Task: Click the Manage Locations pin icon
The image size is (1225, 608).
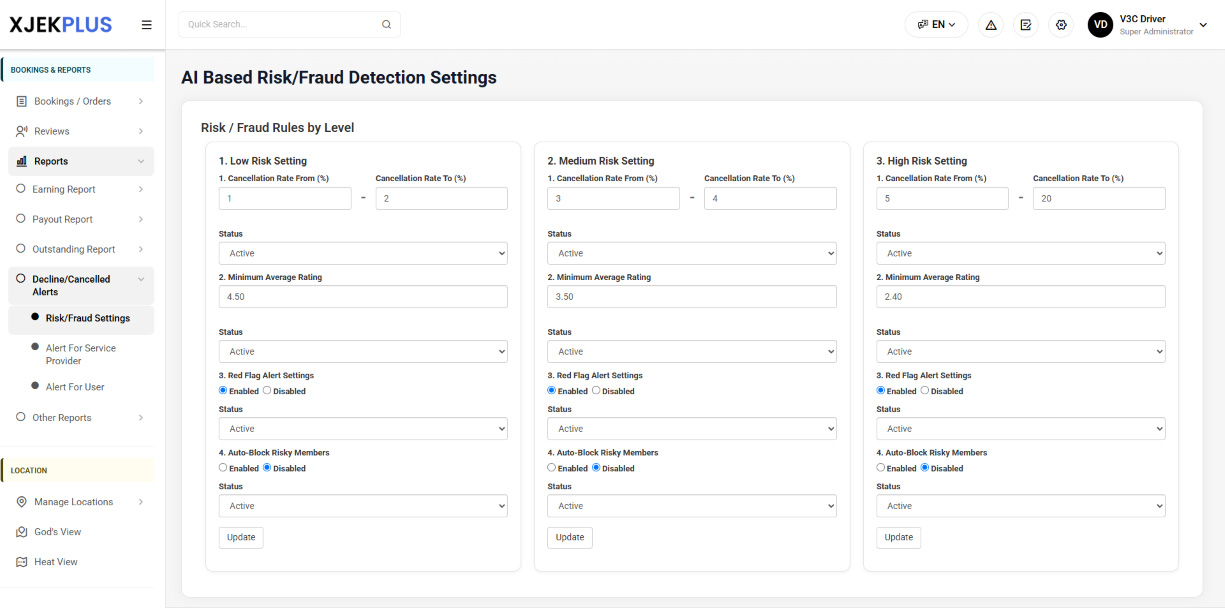Action: point(22,502)
